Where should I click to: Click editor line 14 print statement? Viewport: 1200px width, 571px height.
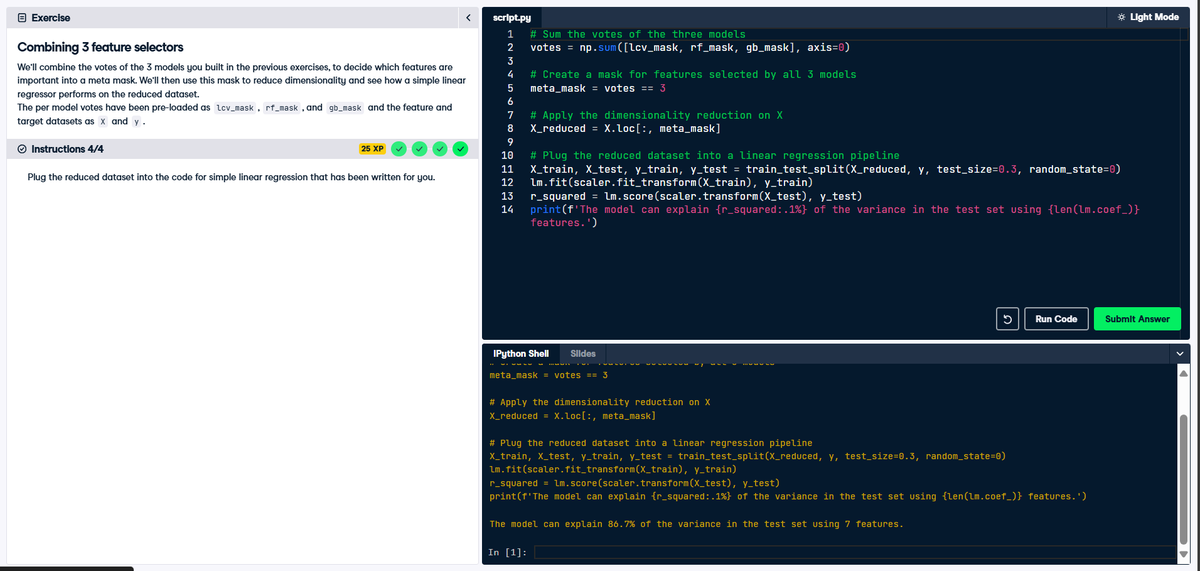tap(835, 216)
